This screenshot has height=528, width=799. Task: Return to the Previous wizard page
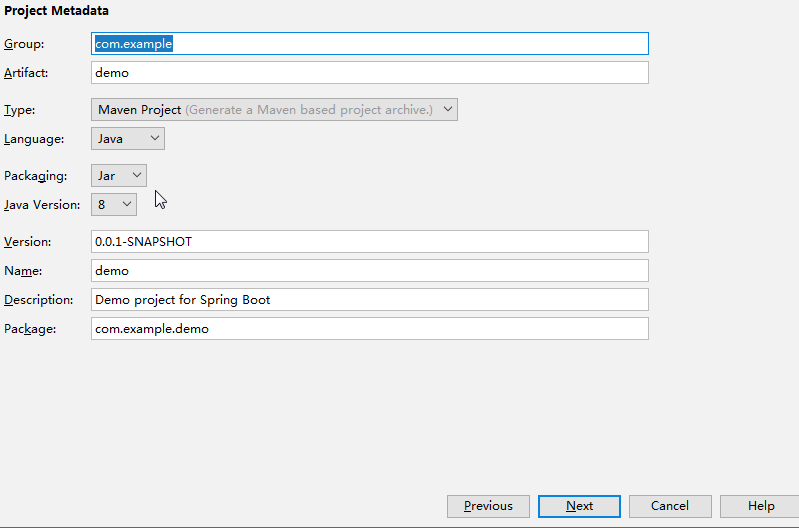[488, 506]
